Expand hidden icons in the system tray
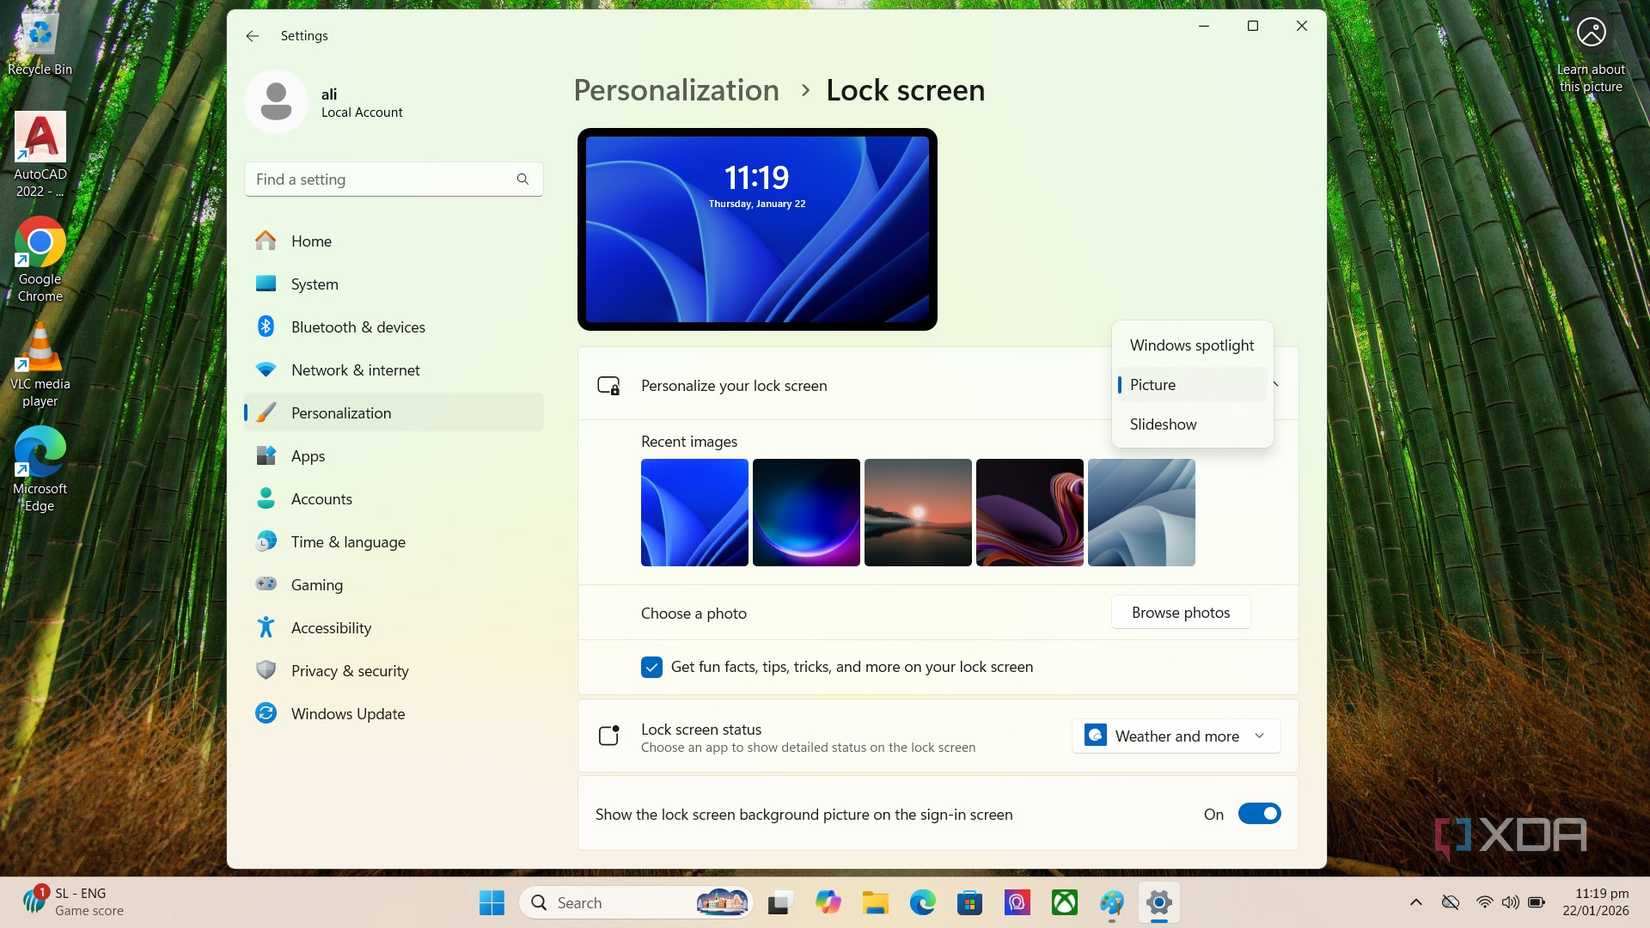 click(x=1416, y=902)
